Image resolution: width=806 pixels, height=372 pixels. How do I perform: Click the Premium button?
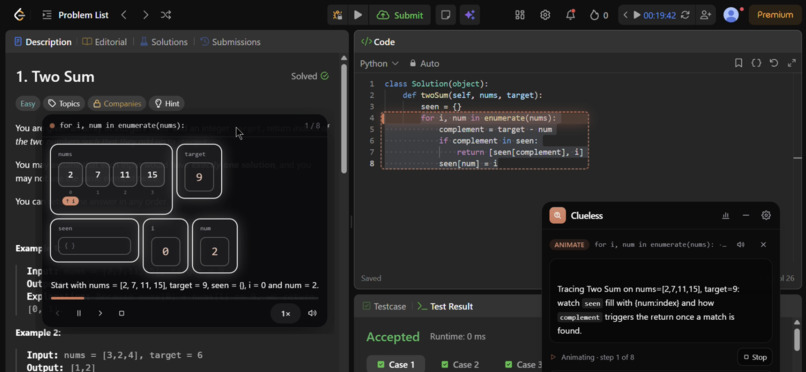[x=775, y=15]
